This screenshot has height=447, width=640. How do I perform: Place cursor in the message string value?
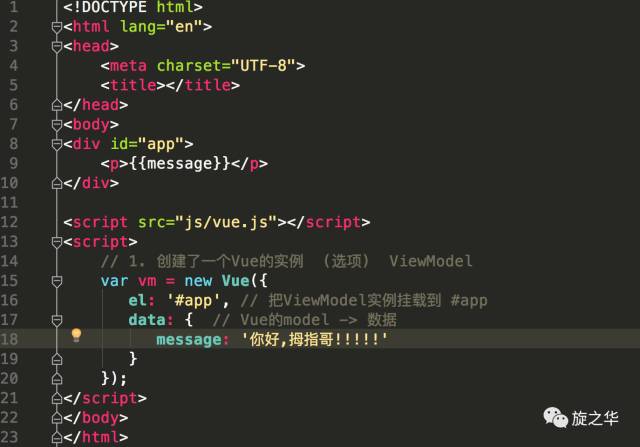coord(314,339)
